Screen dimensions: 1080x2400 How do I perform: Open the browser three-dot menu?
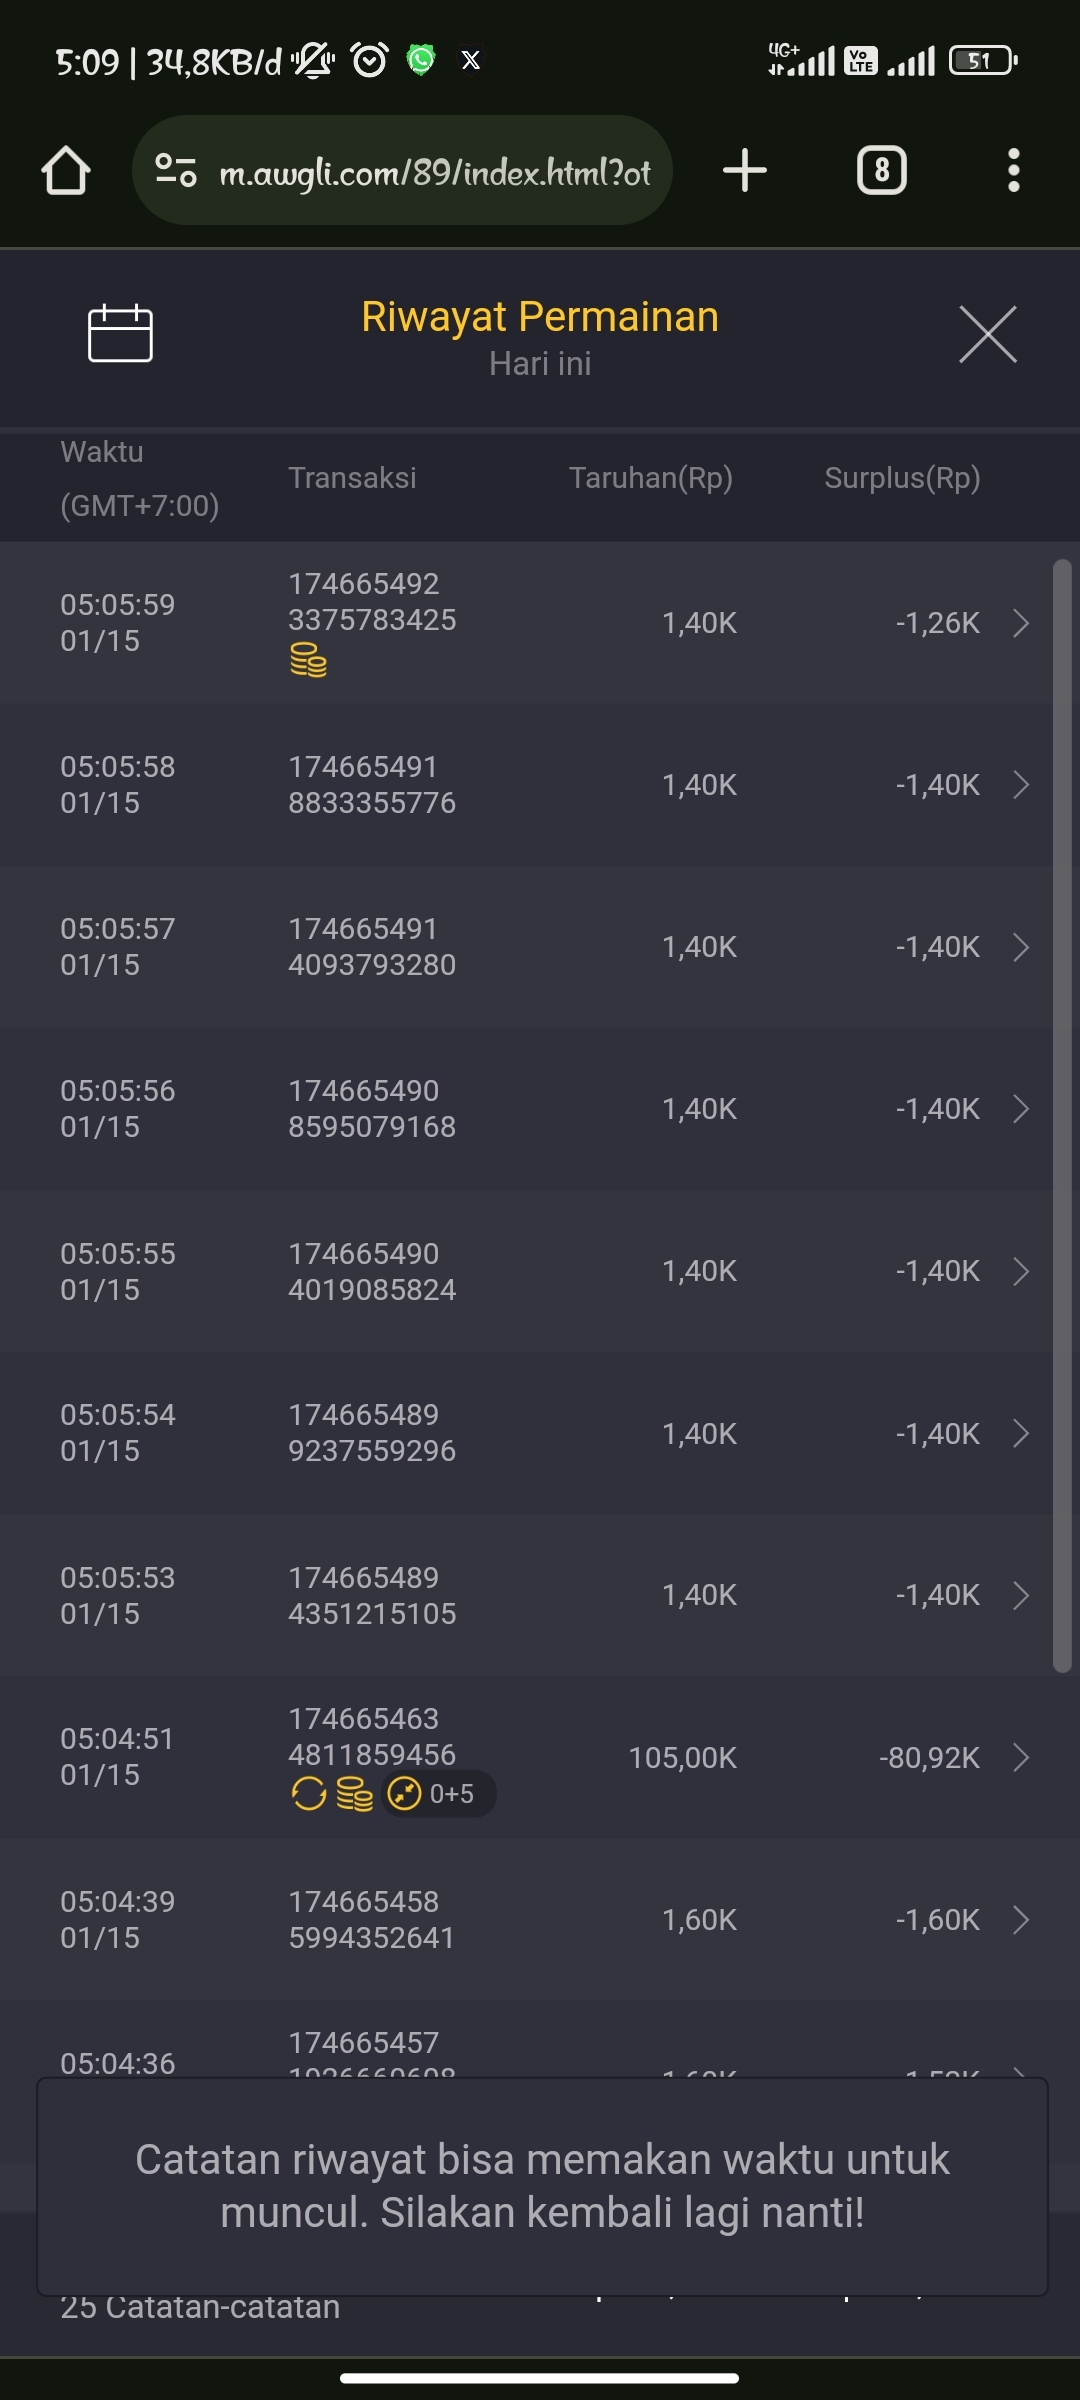click(1013, 171)
